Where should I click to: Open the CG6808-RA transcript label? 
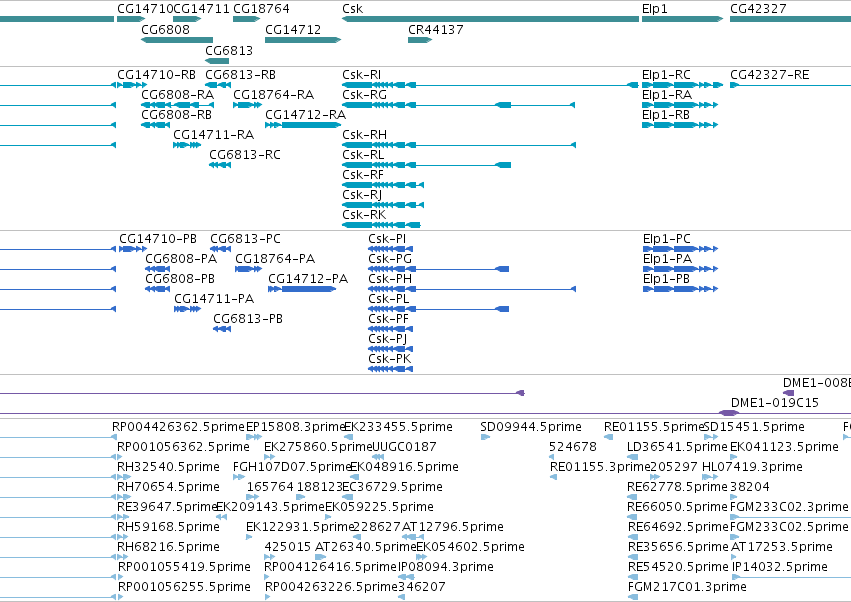tap(177, 94)
